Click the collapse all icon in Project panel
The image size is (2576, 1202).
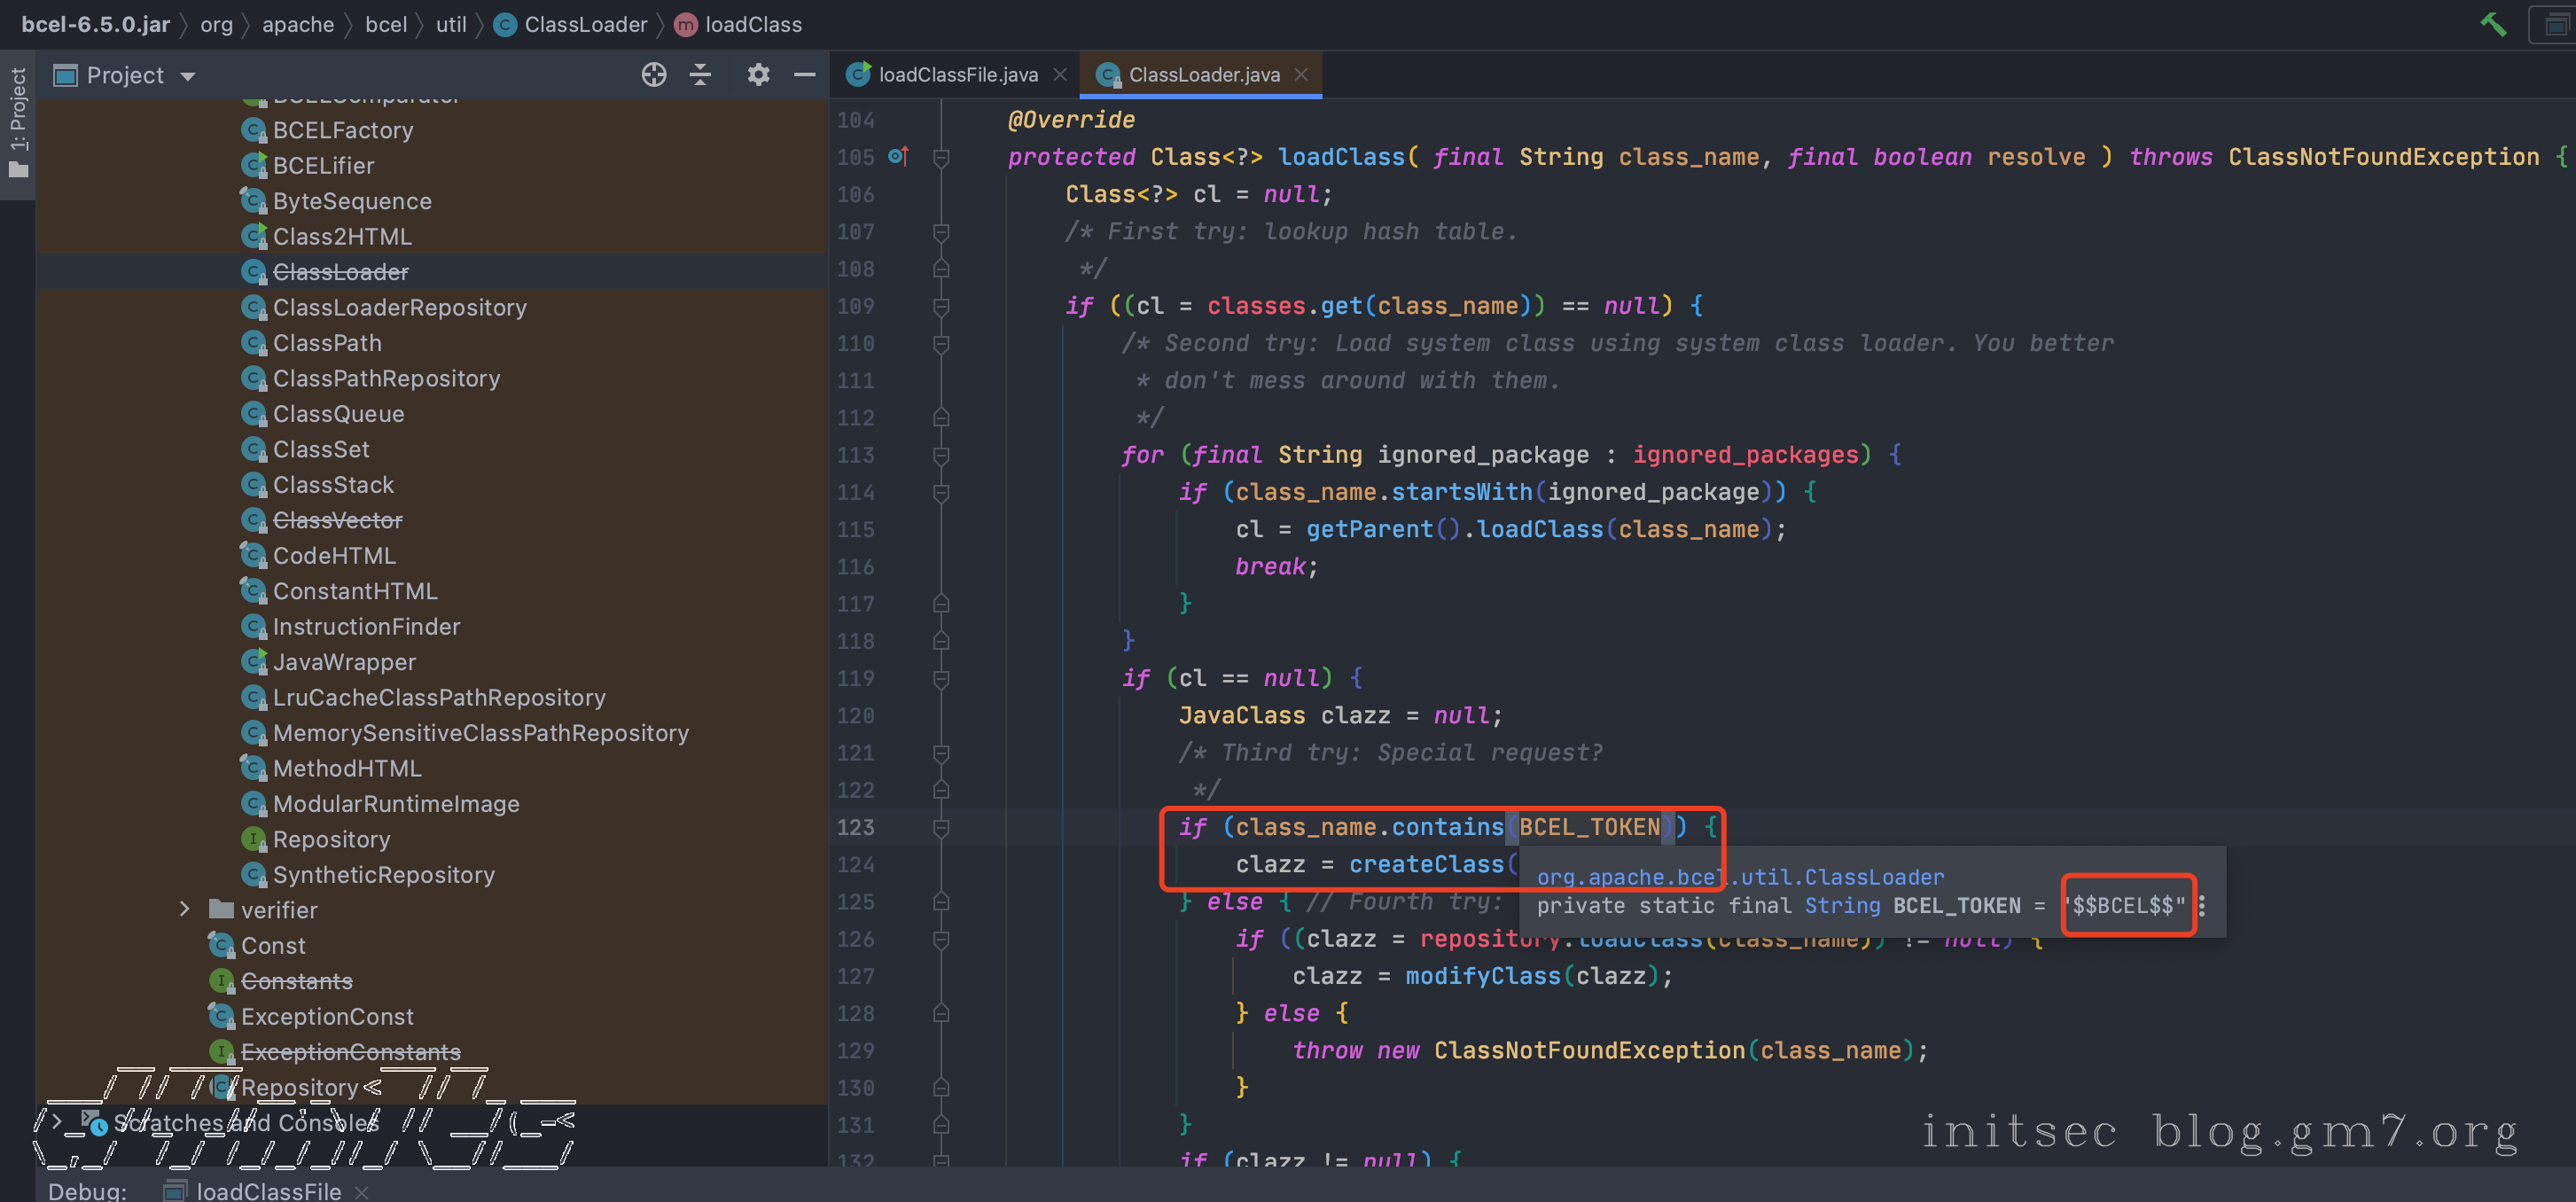tap(700, 75)
